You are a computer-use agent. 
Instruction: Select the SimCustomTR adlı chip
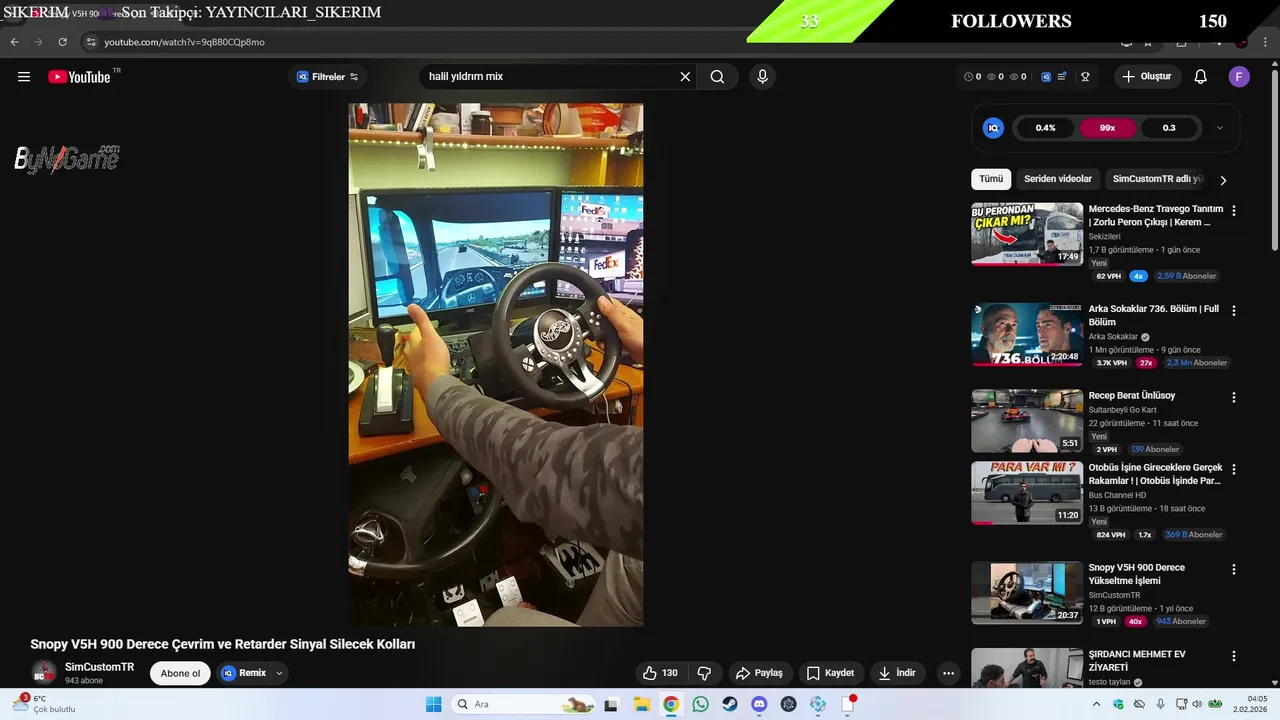point(1157,179)
